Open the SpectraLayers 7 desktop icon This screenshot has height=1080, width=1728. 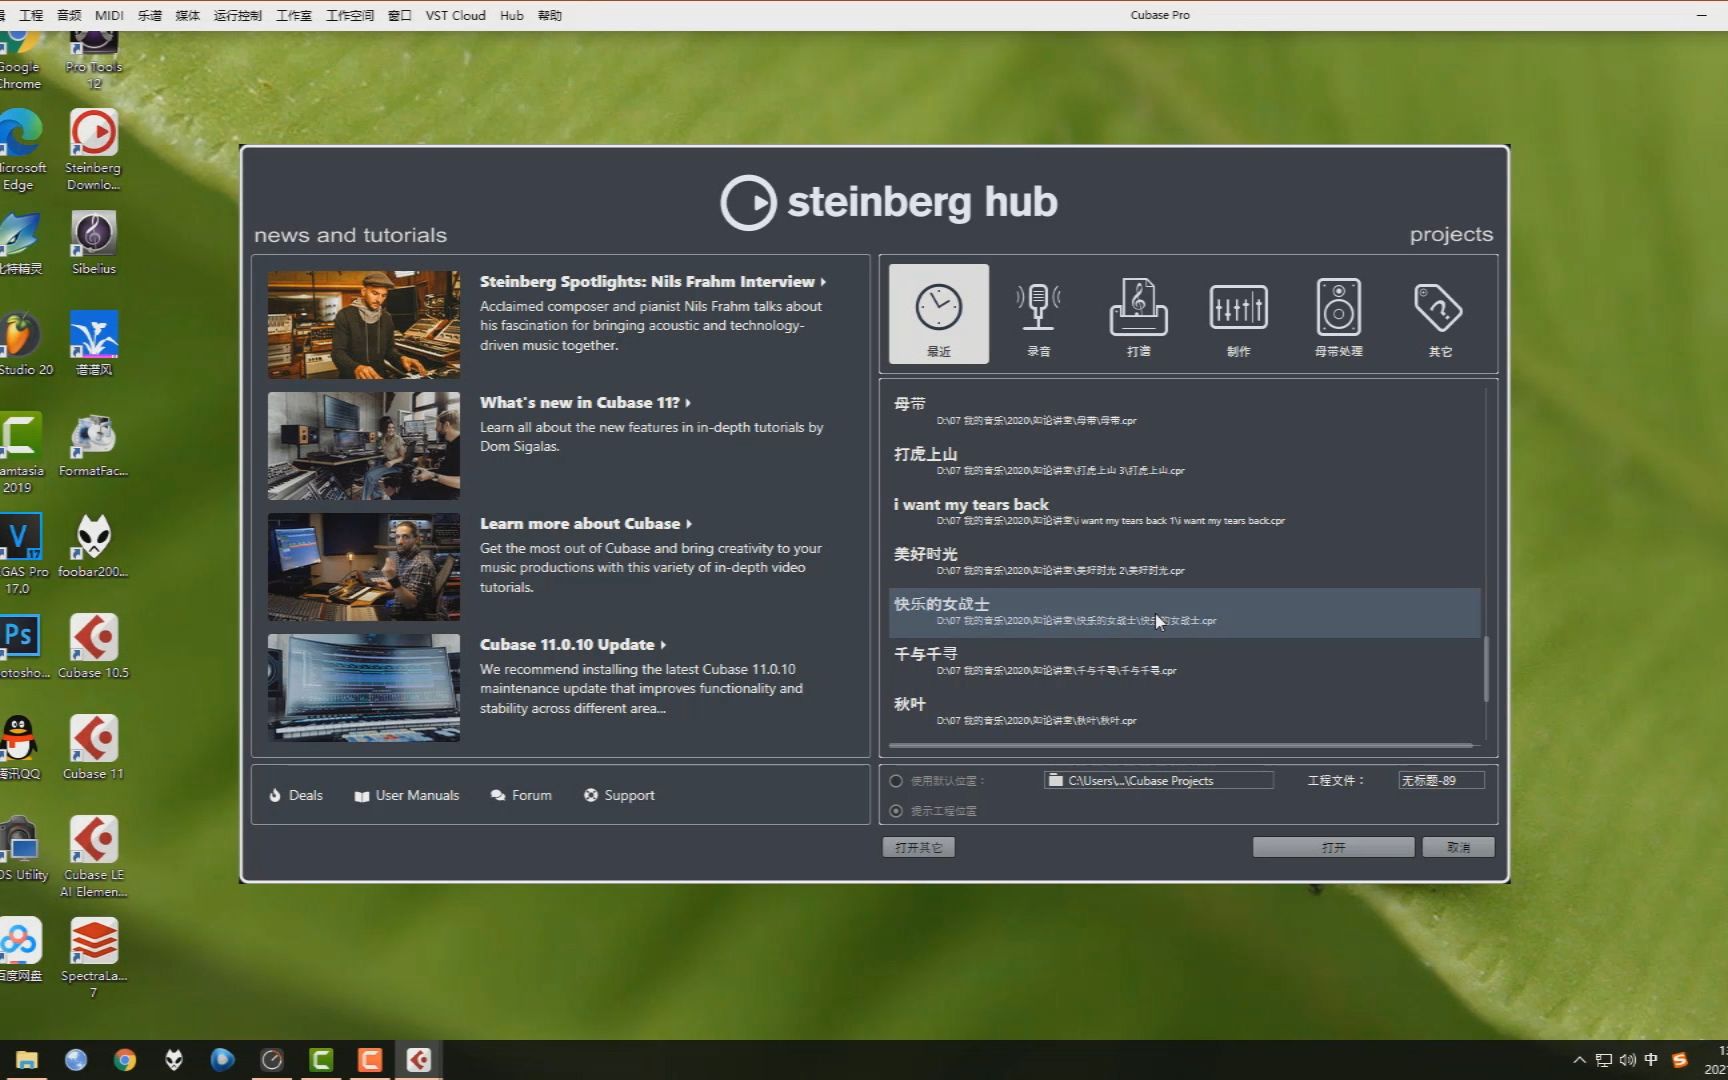click(93, 958)
